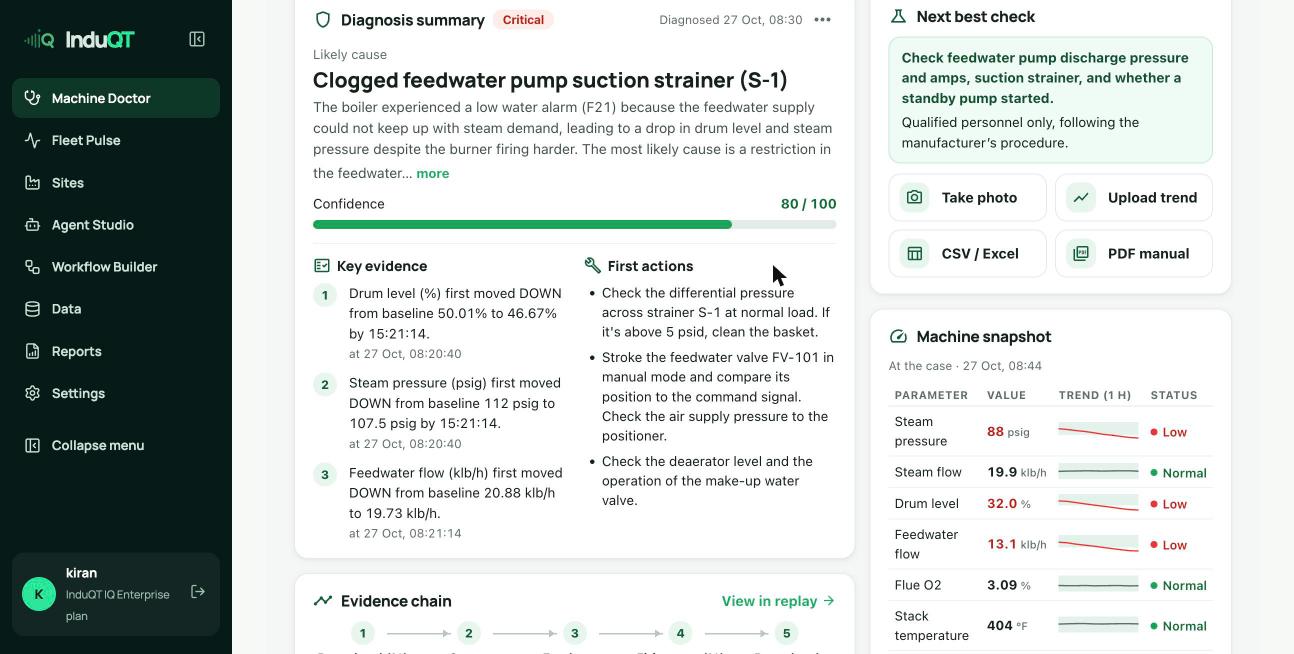The image size is (1294, 654).
Task: Click the Flue O2 Normal status
Action: [x=1179, y=586]
